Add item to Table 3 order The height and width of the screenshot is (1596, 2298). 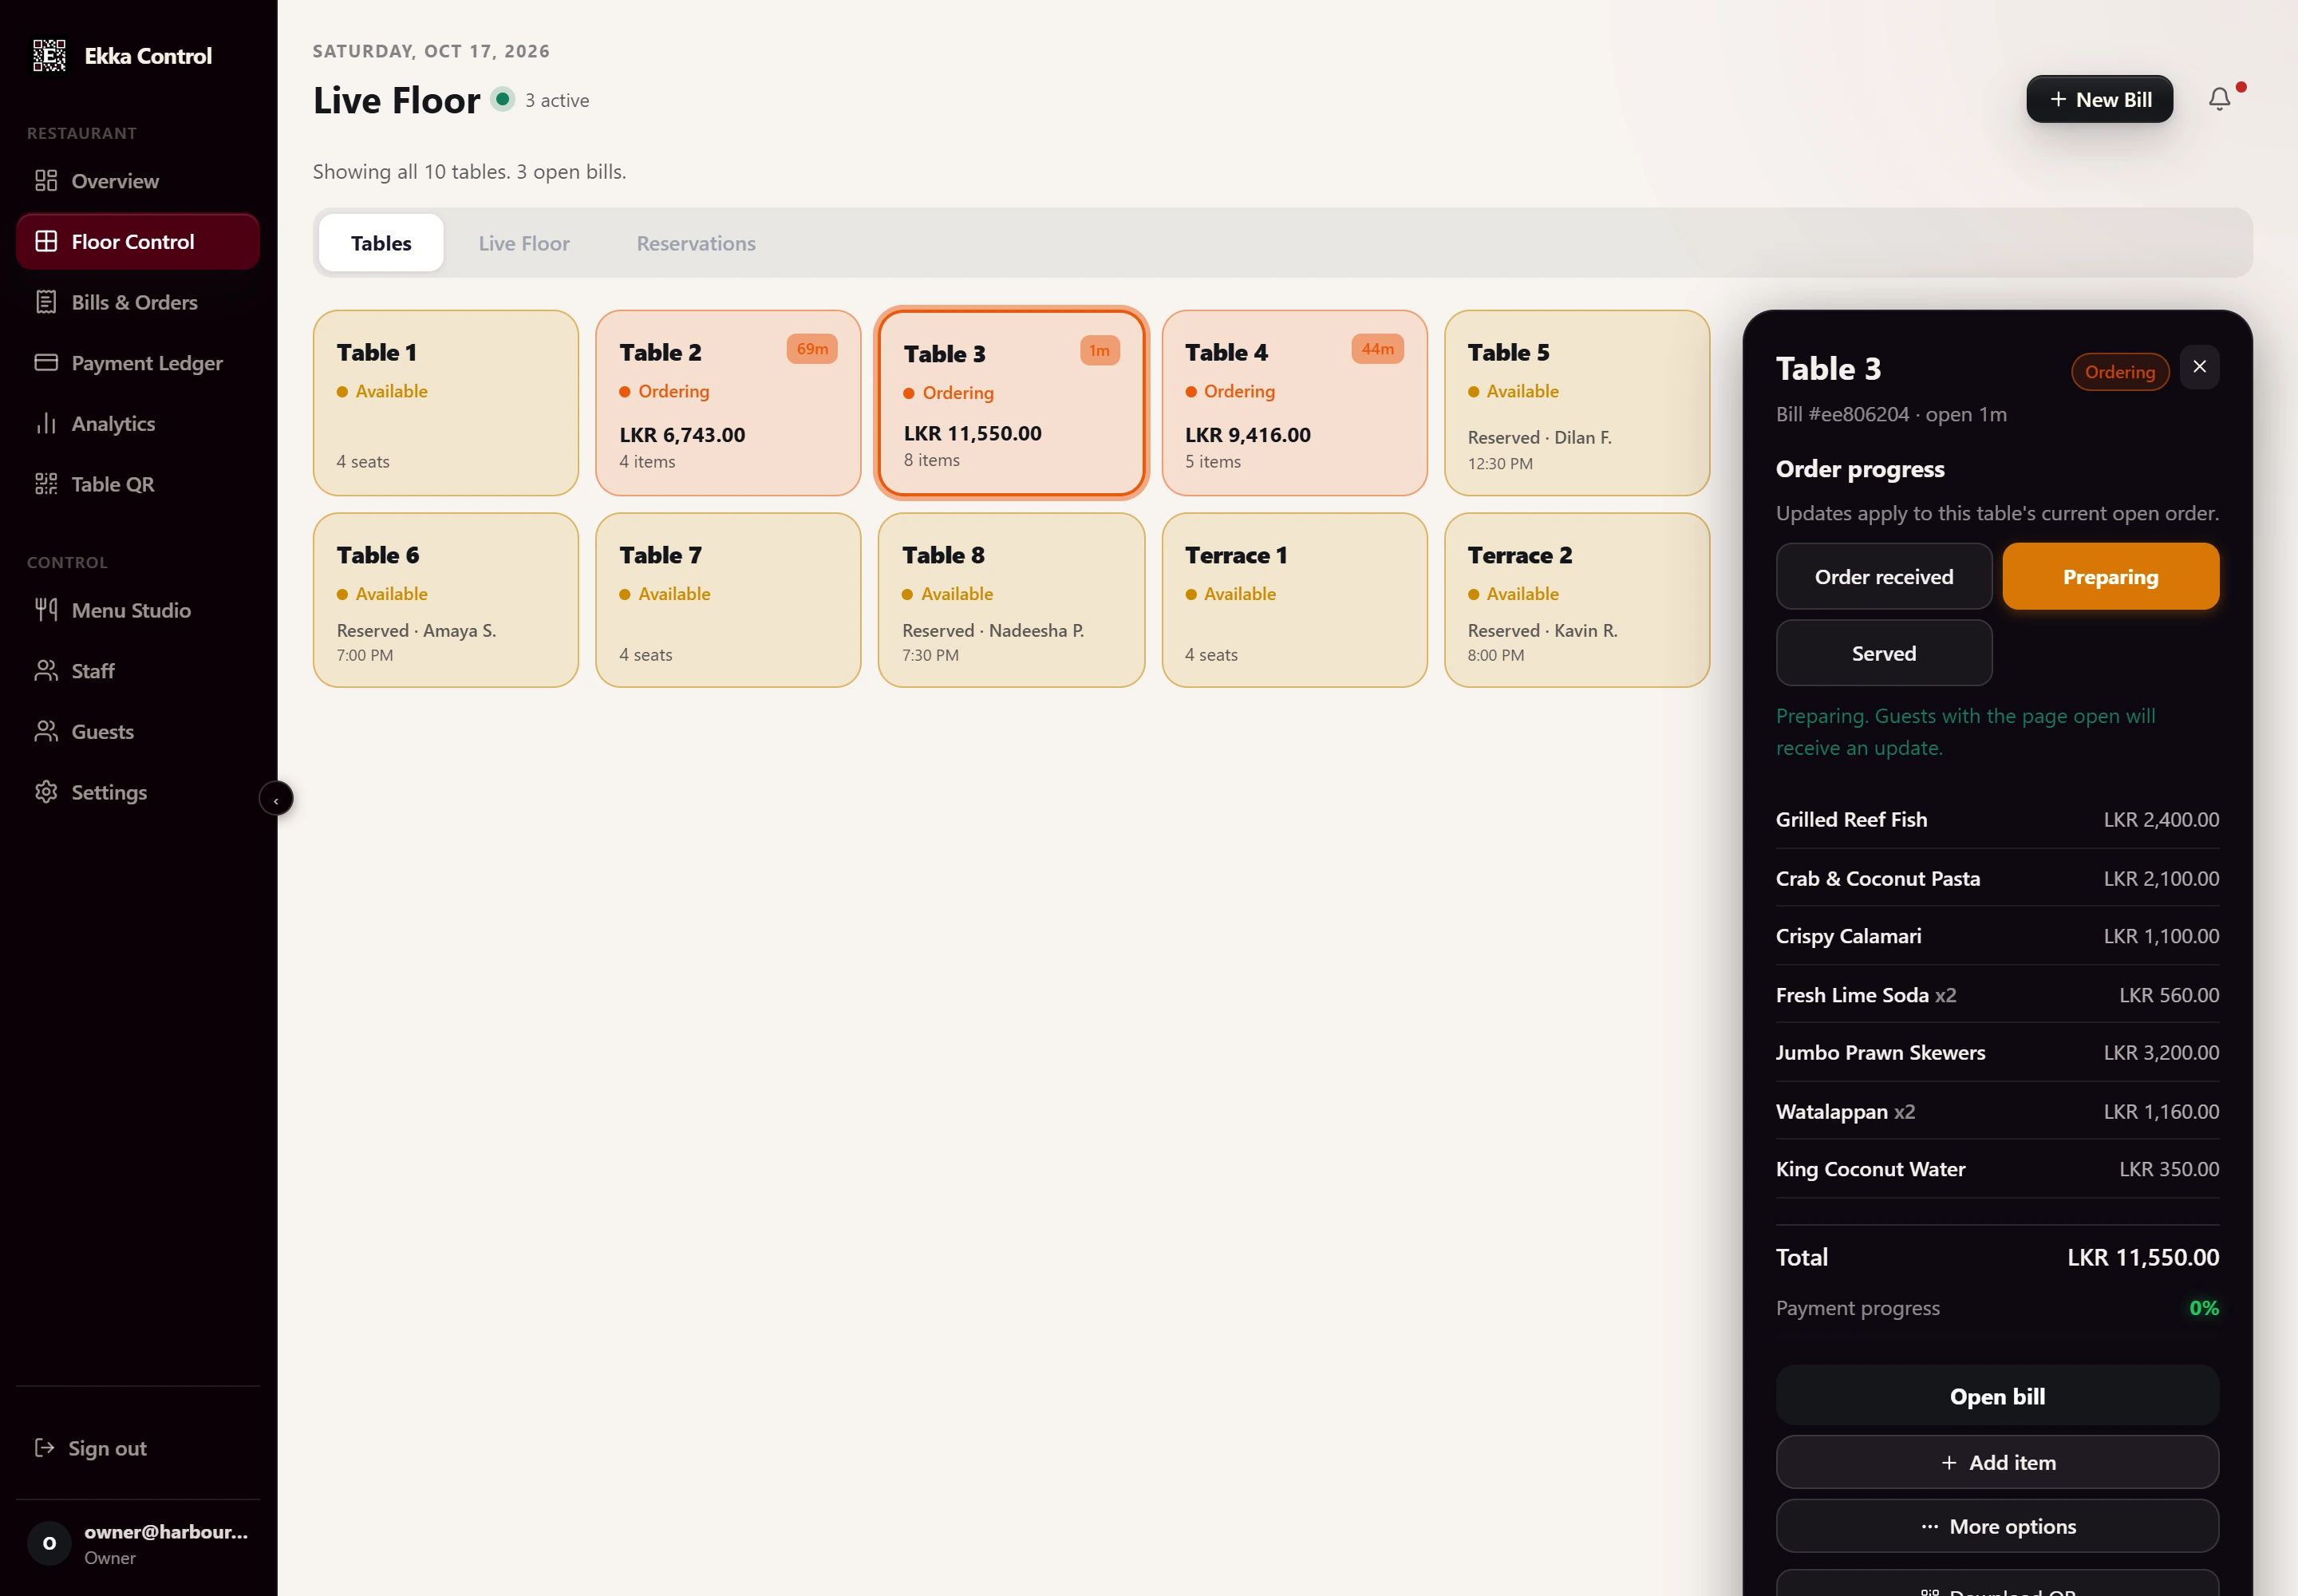(x=1997, y=1462)
